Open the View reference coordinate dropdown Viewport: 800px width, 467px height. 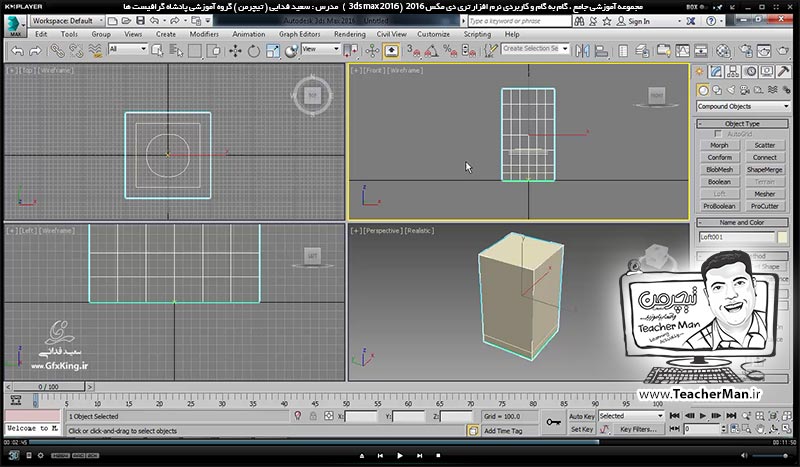[320, 49]
